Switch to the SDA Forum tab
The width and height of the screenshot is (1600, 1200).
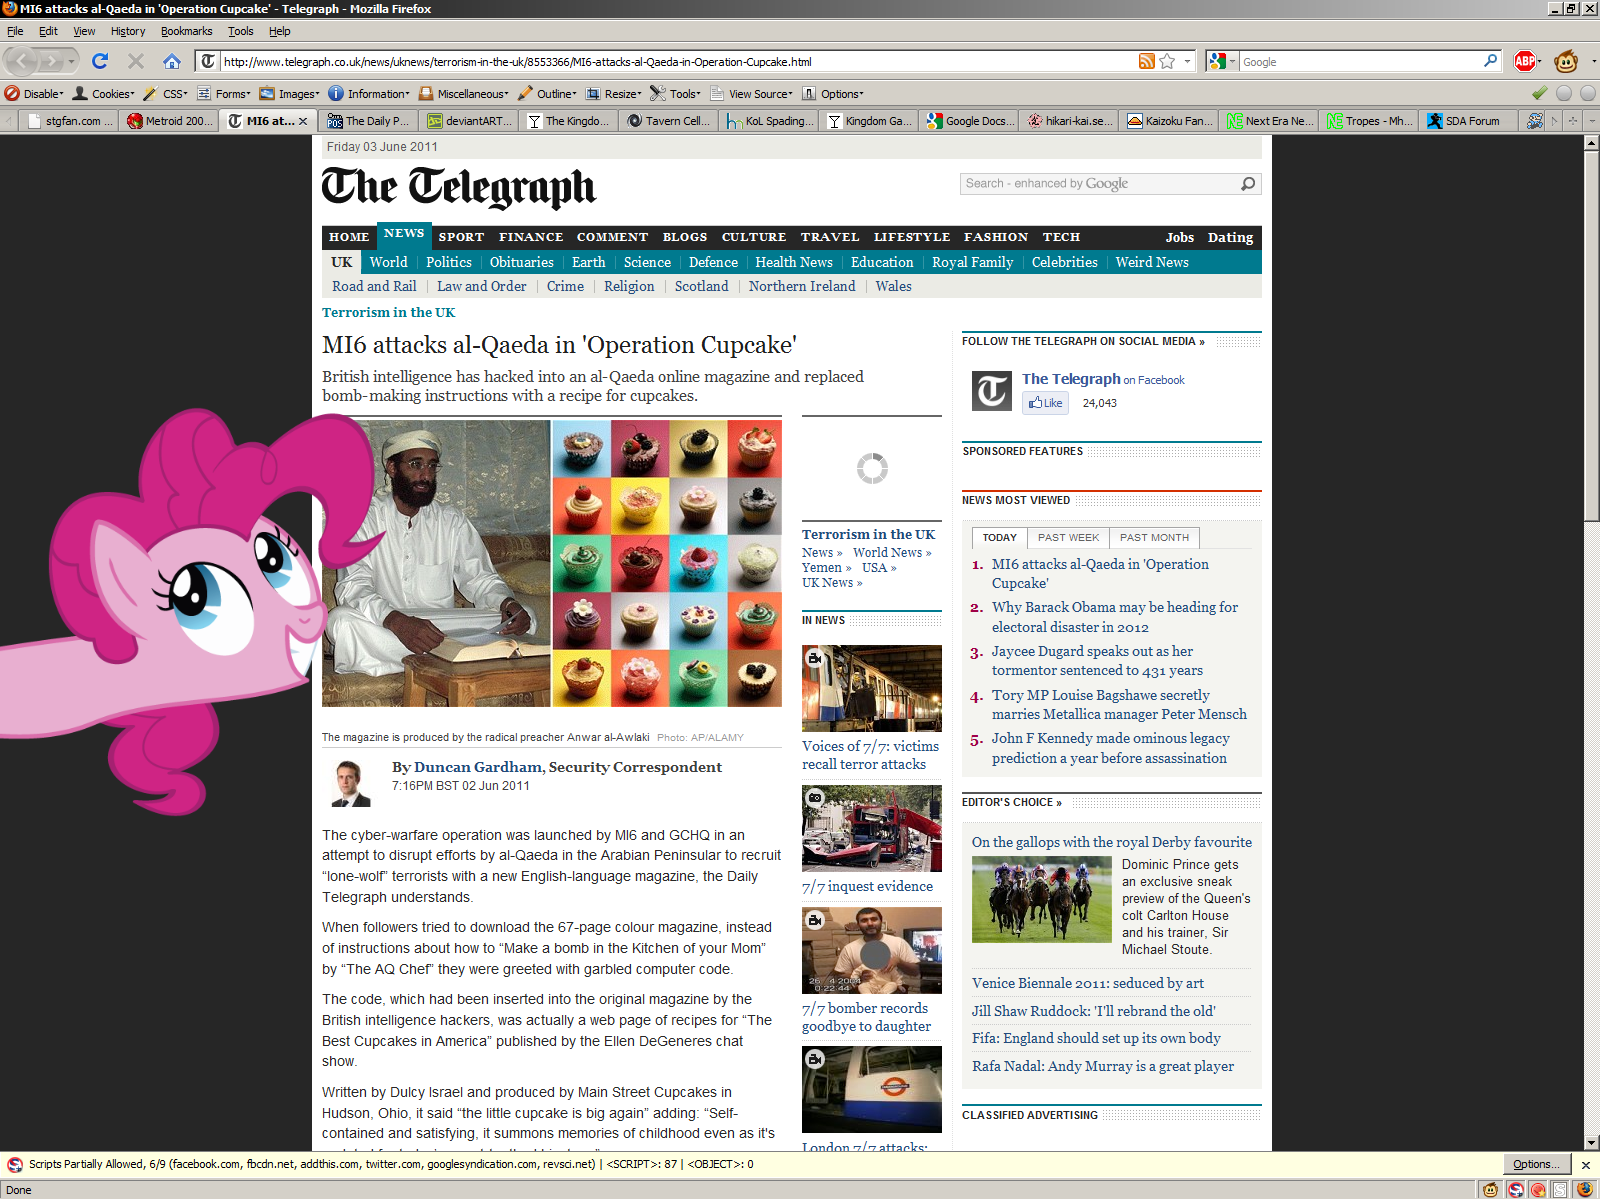pyautogui.click(x=1470, y=121)
